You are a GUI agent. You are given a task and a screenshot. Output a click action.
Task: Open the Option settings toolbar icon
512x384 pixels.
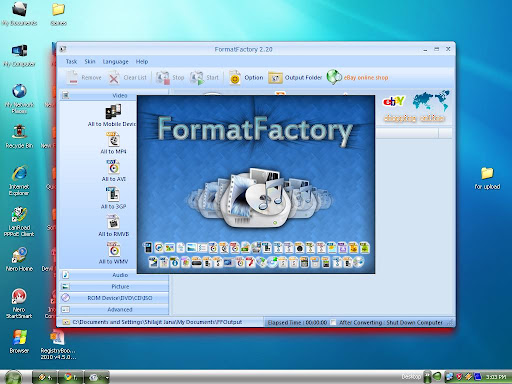246,78
